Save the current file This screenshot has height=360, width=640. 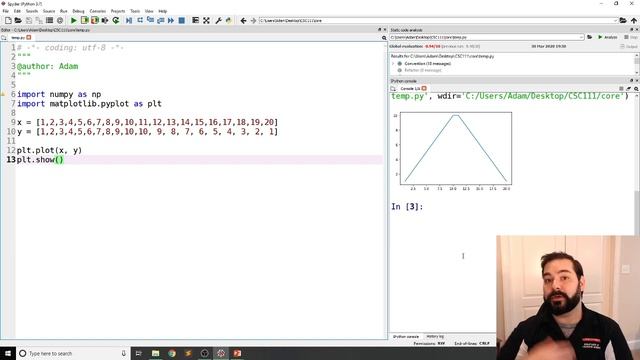pyautogui.click(x=29, y=20)
